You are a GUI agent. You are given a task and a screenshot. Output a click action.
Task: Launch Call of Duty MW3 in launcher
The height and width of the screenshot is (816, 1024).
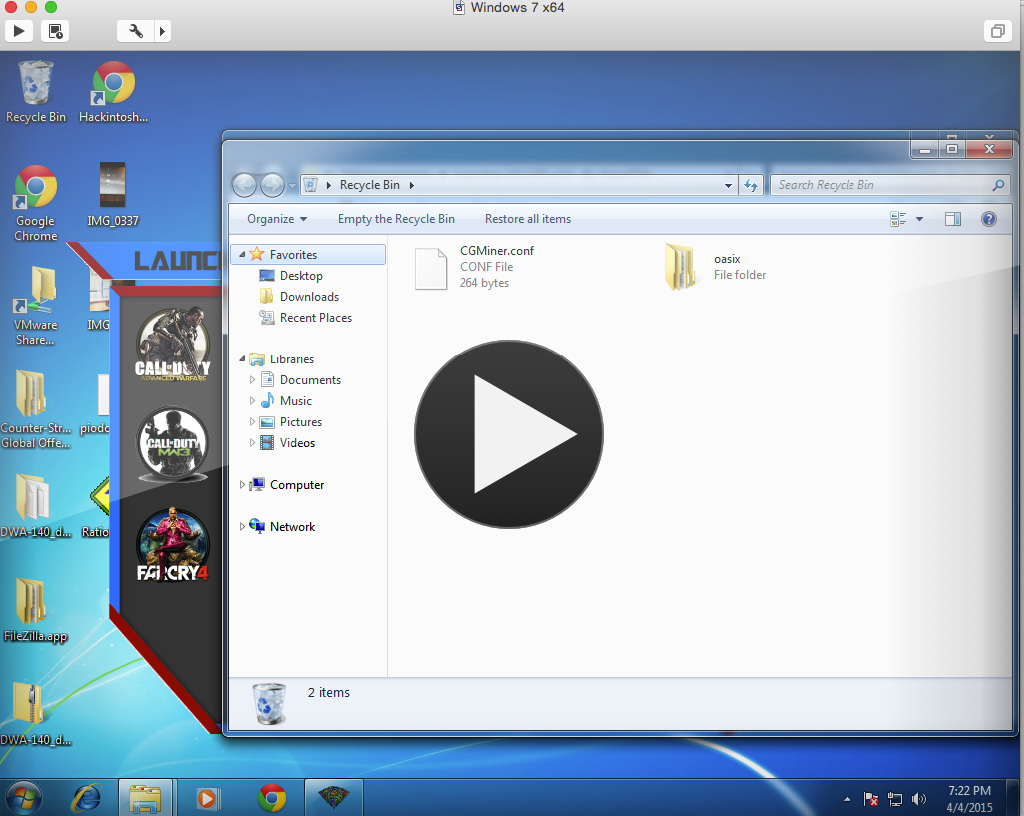point(172,444)
